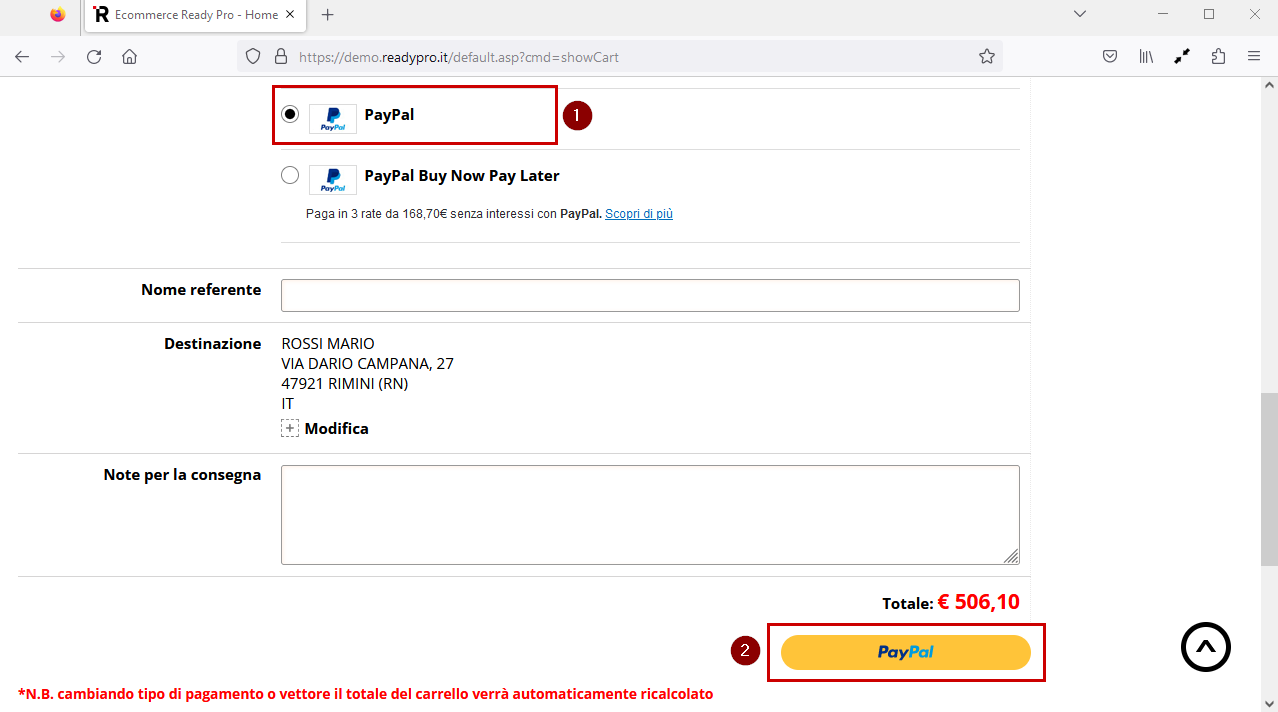Open a new browser tab
Viewport: 1278px width, 712px height.
click(x=327, y=15)
